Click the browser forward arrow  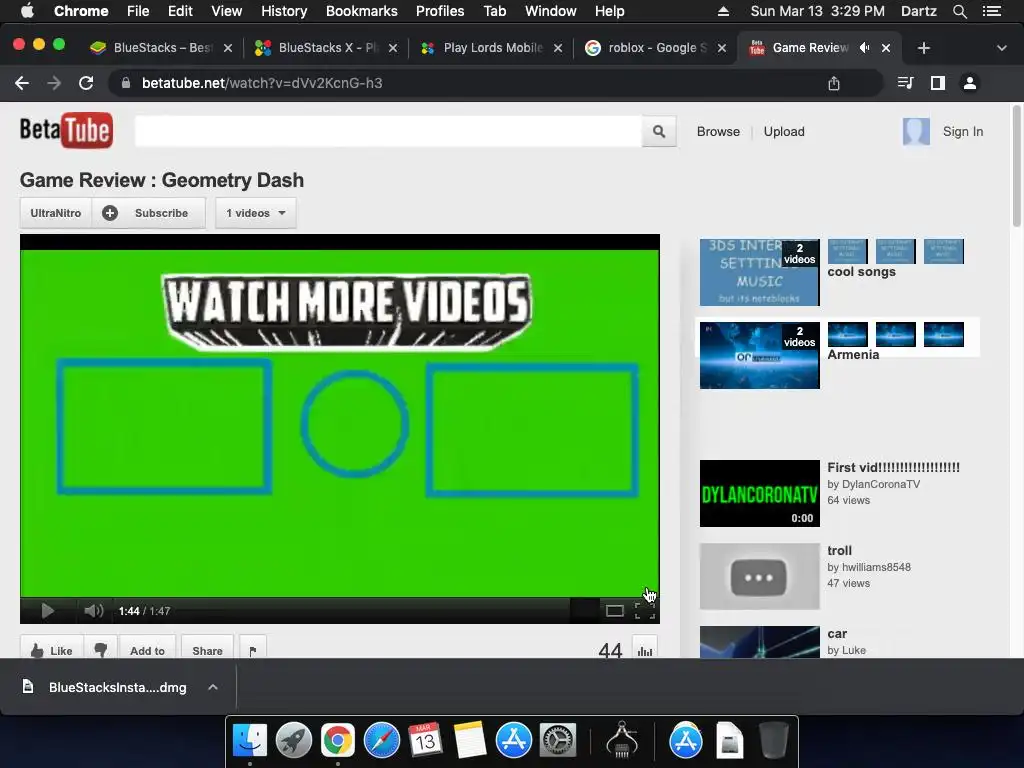[54, 83]
